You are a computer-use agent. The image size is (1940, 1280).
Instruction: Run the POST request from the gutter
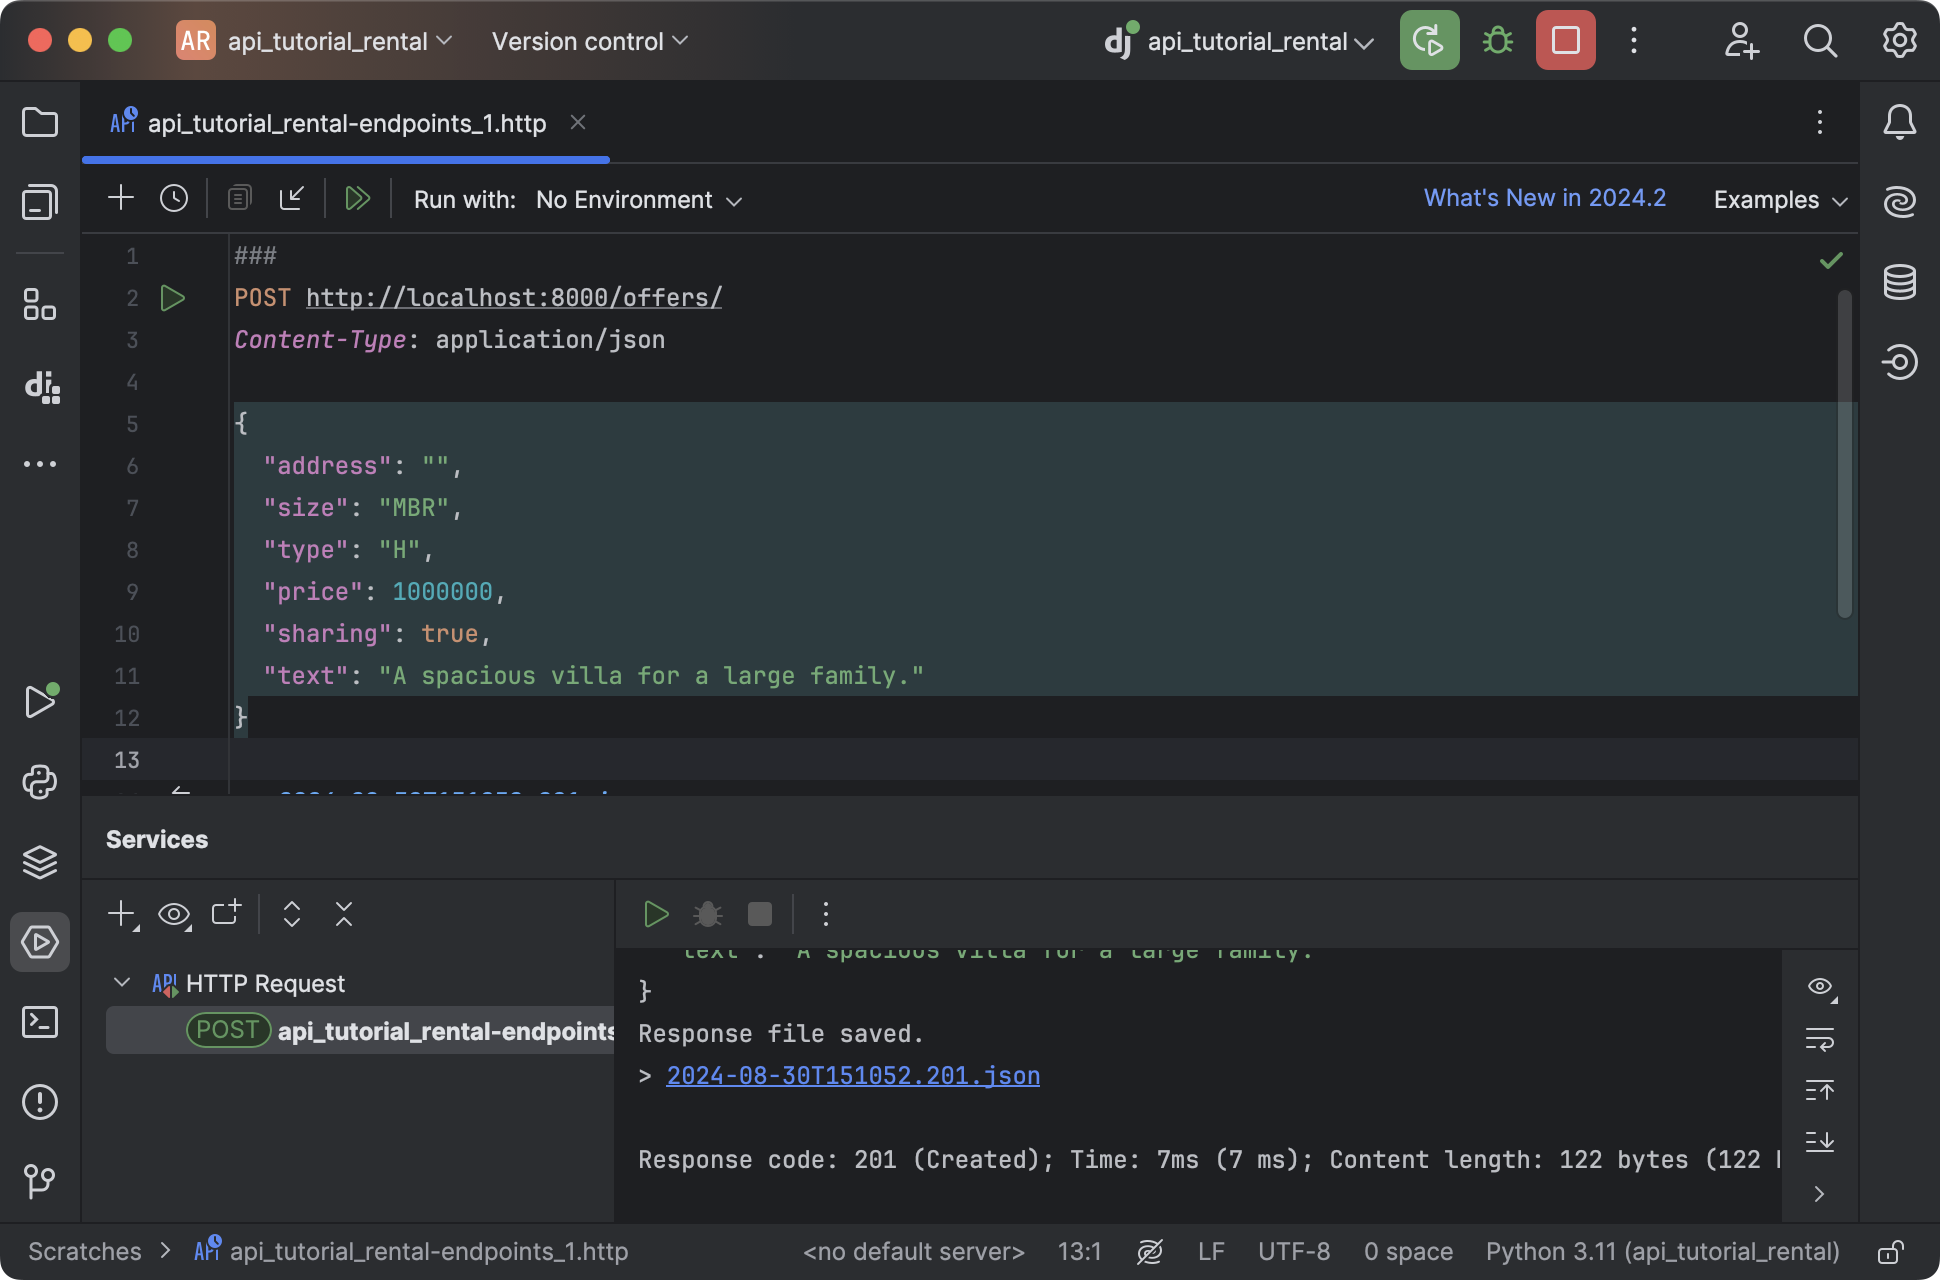pyautogui.click(x=172, y=297)
